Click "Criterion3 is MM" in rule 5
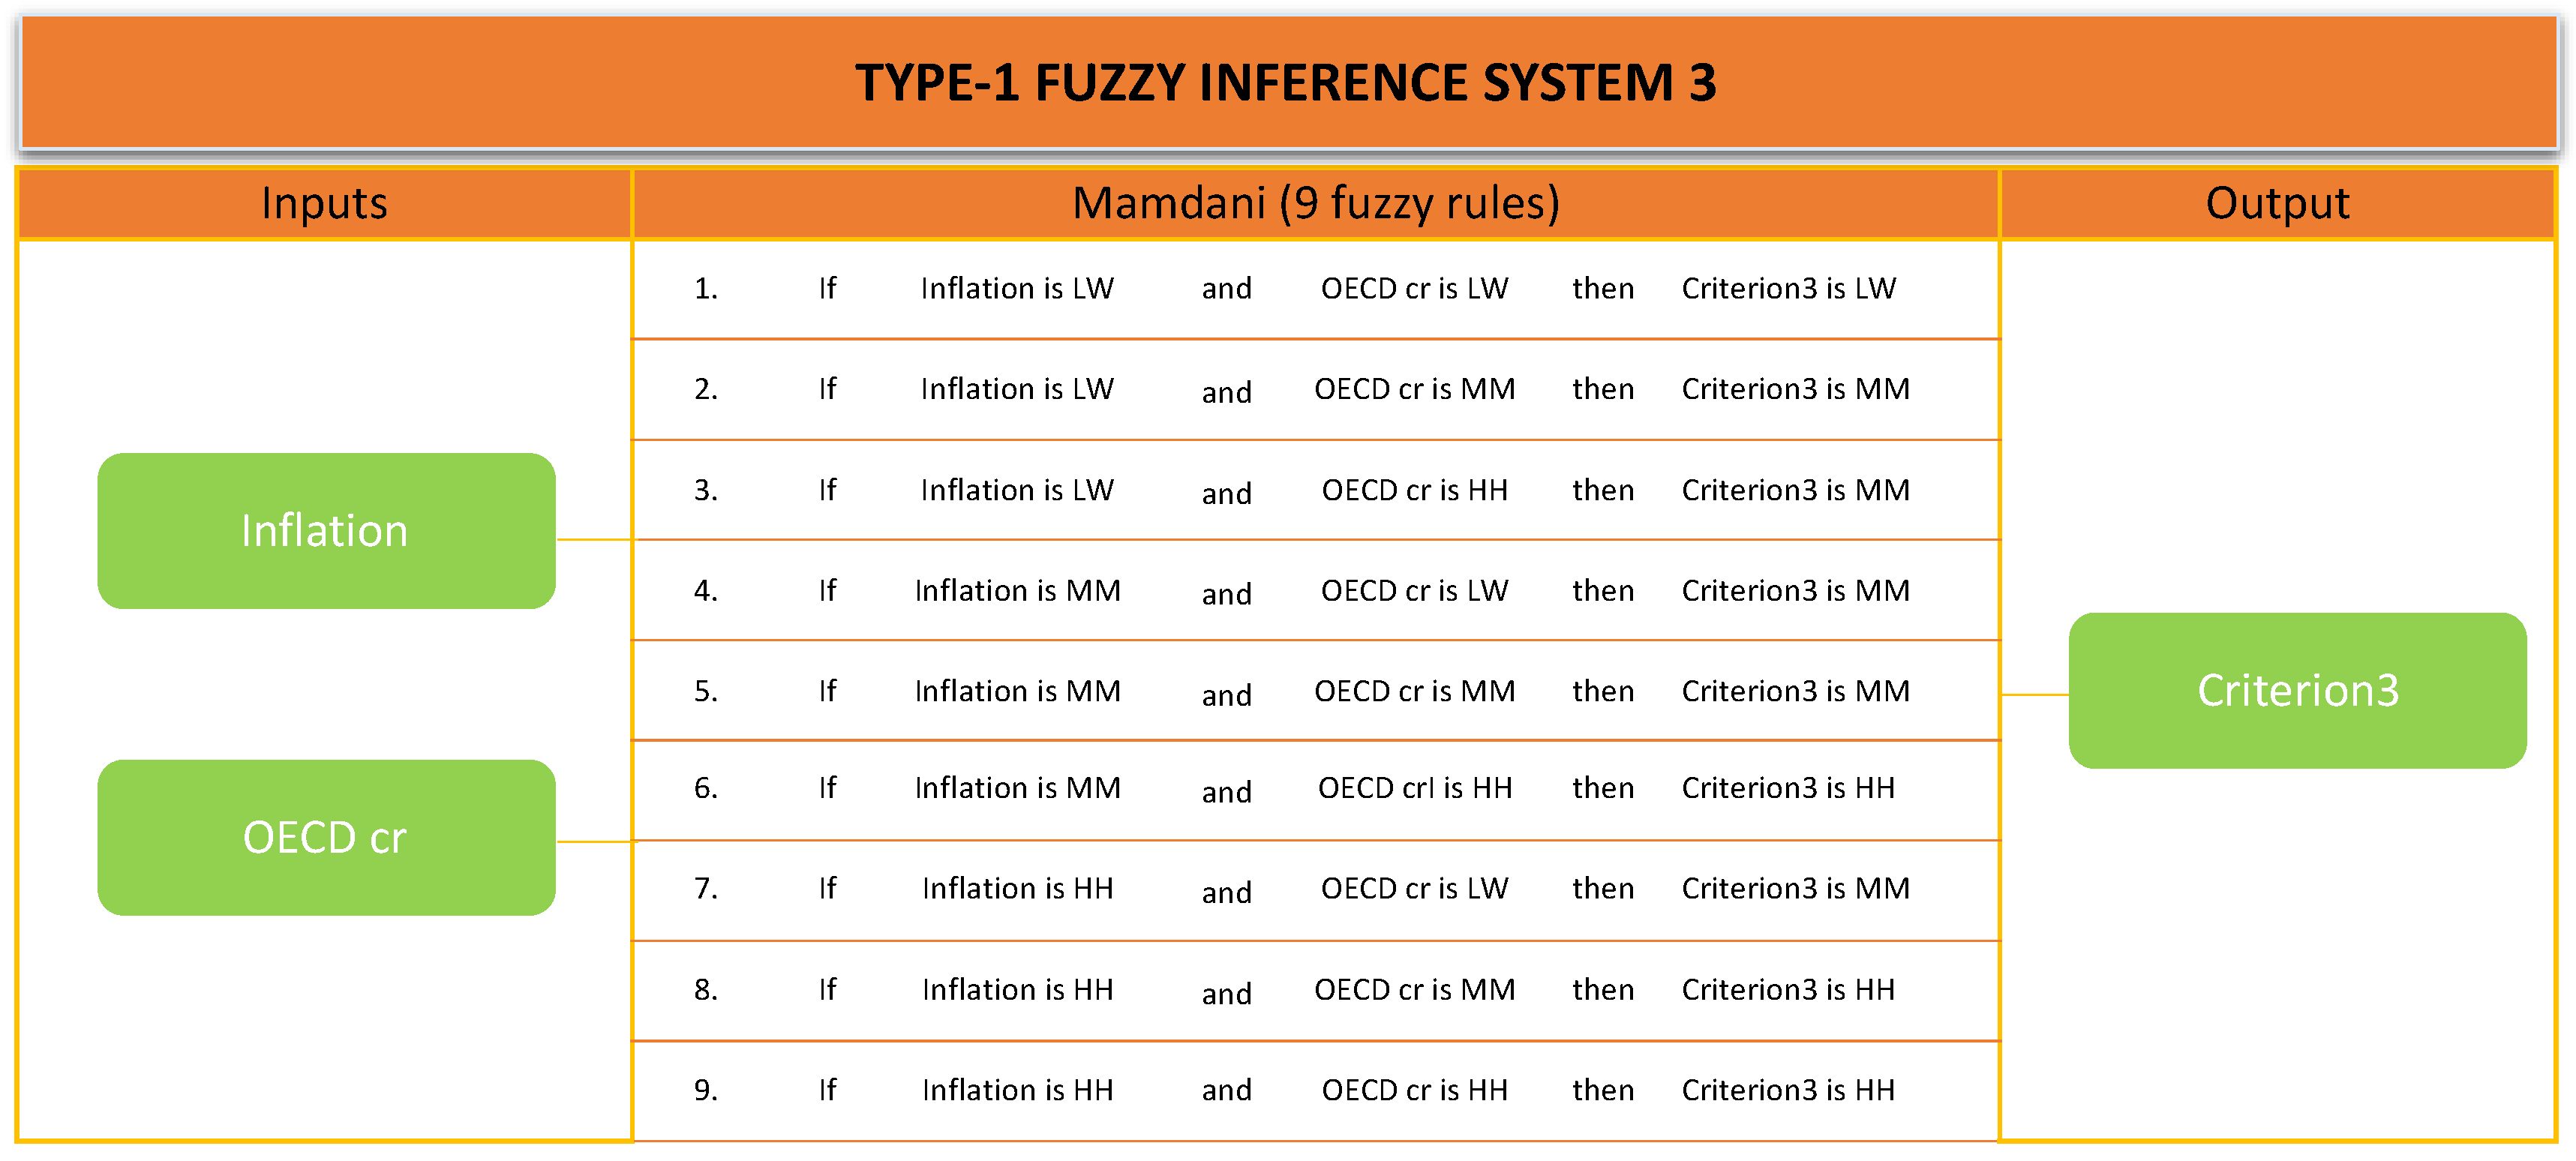Viewport: 2576px width, 1161px height. pos(1795,691)
